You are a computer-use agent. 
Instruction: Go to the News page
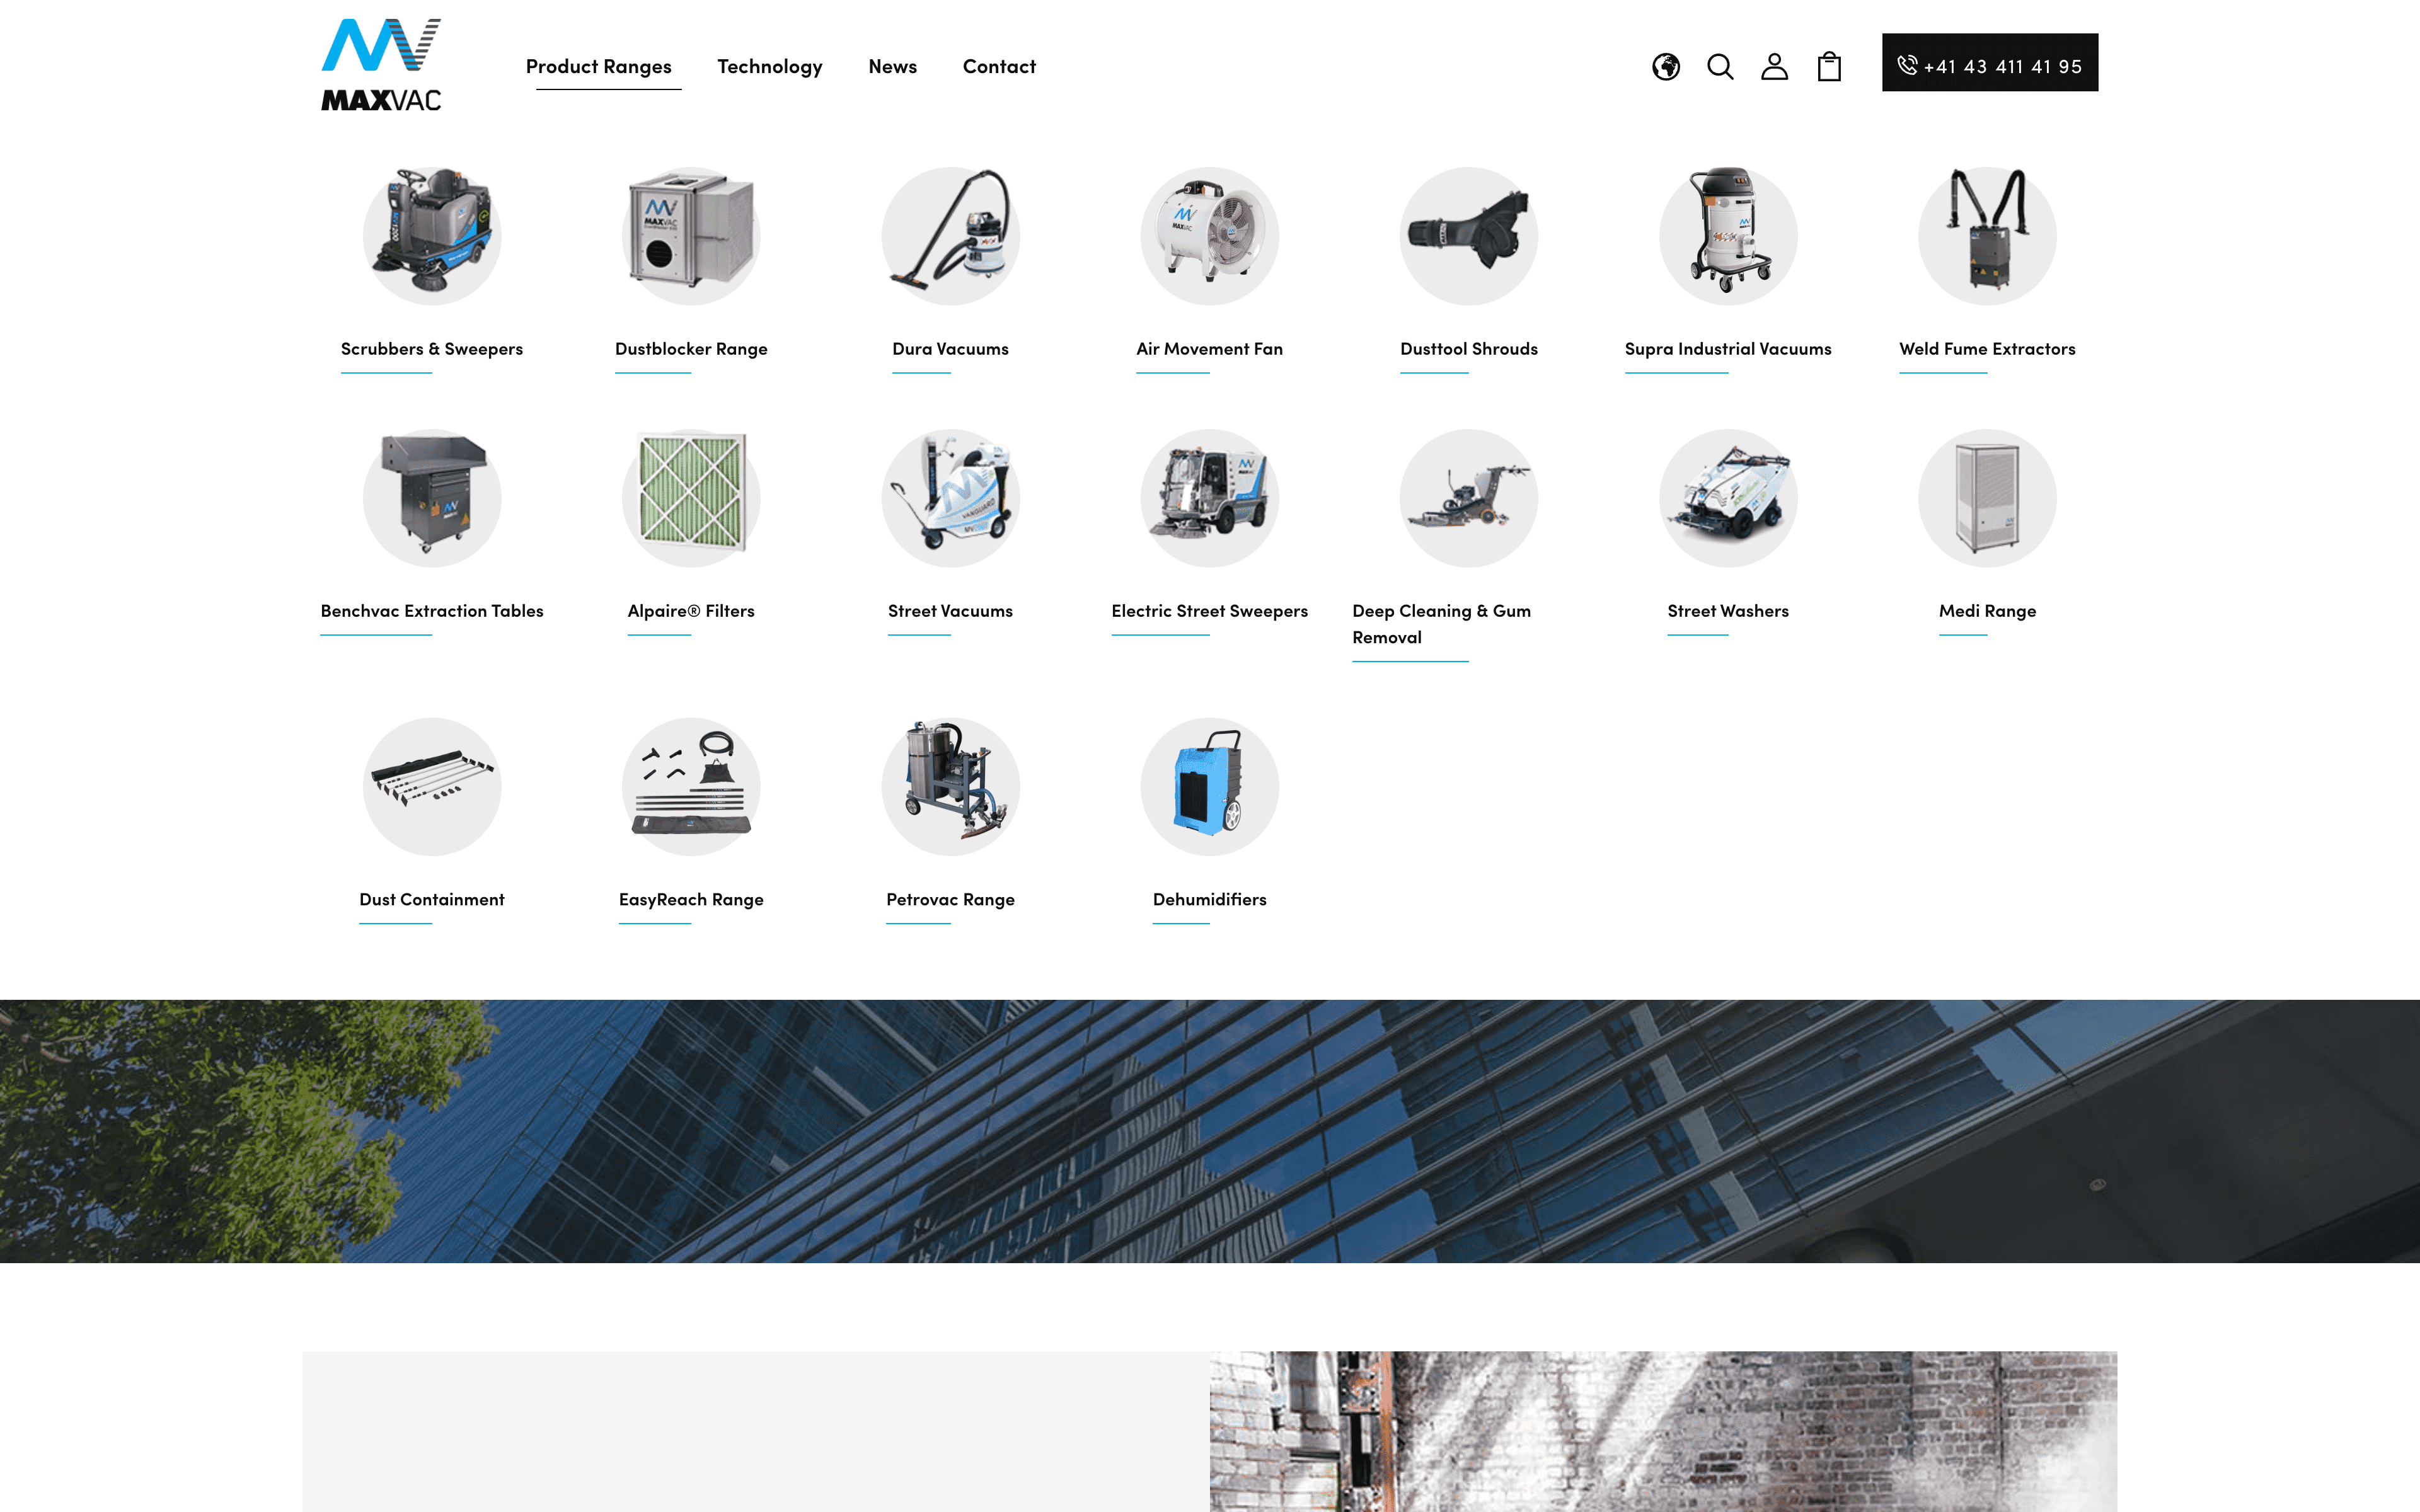pyautogui.click(x=892, y=67)
